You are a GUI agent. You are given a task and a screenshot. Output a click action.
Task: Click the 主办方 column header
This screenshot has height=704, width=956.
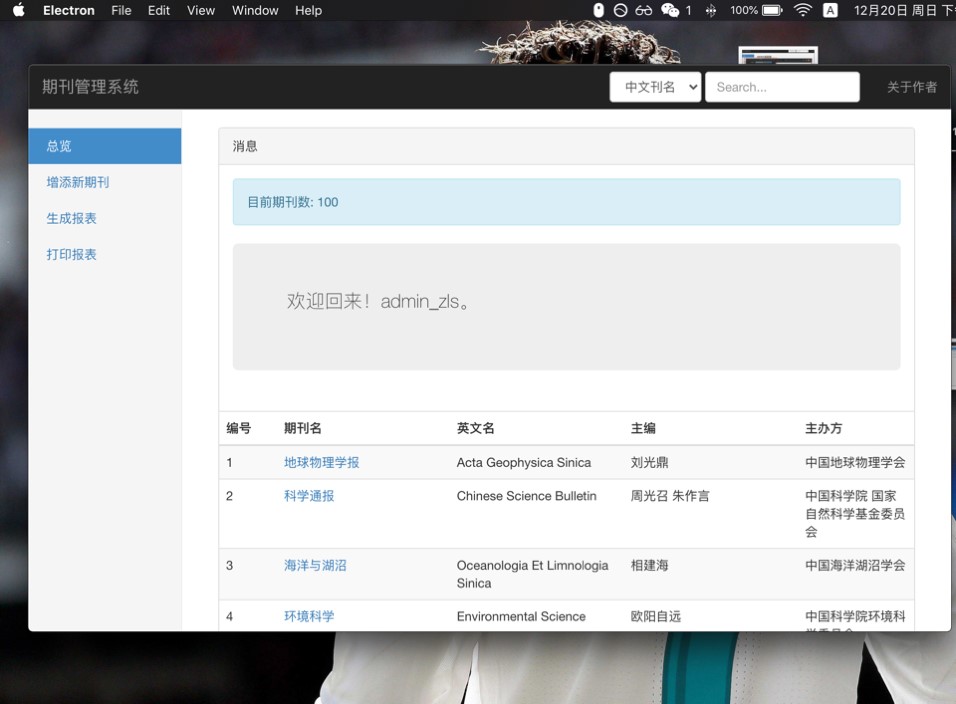[823, 428]
